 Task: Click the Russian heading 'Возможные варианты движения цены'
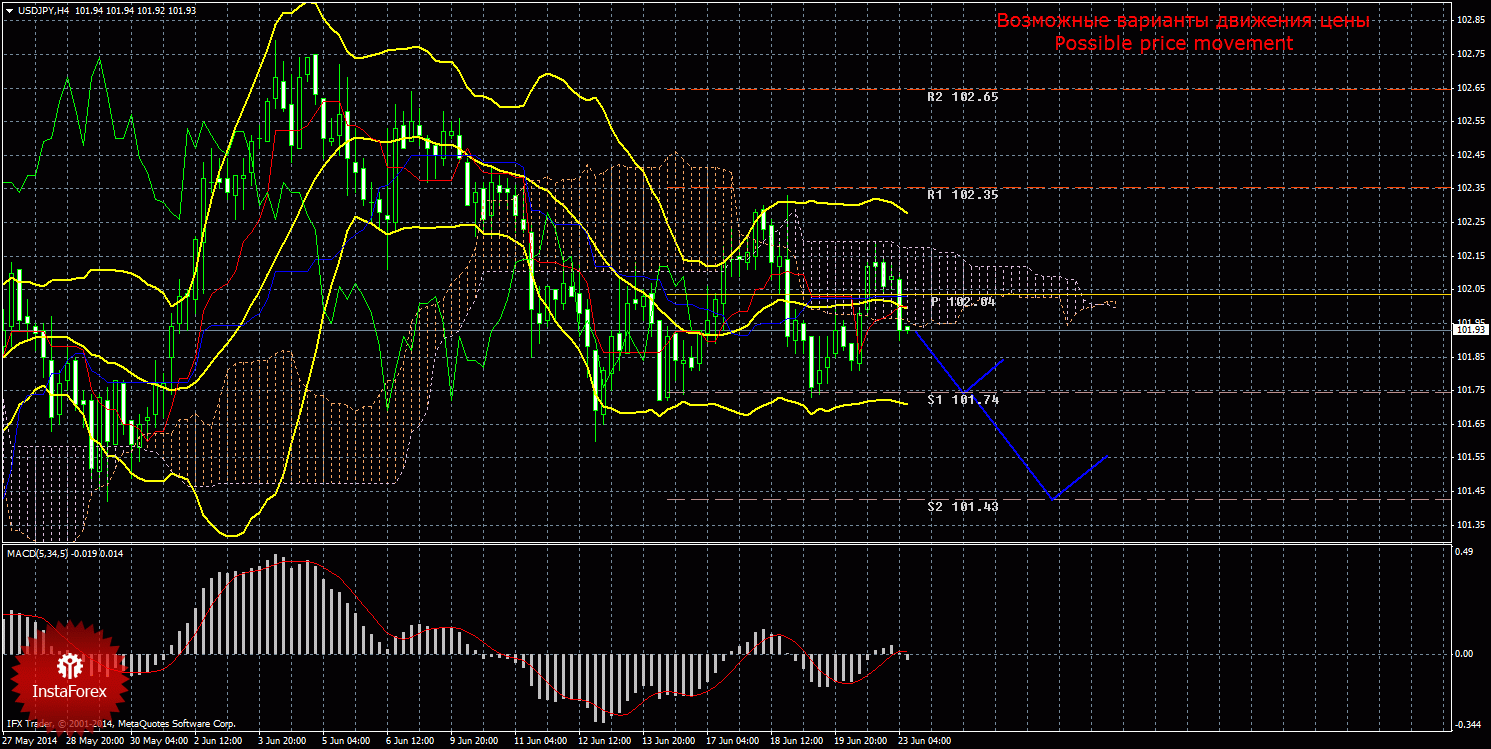pyautogui.click(x=1183, y=21)
